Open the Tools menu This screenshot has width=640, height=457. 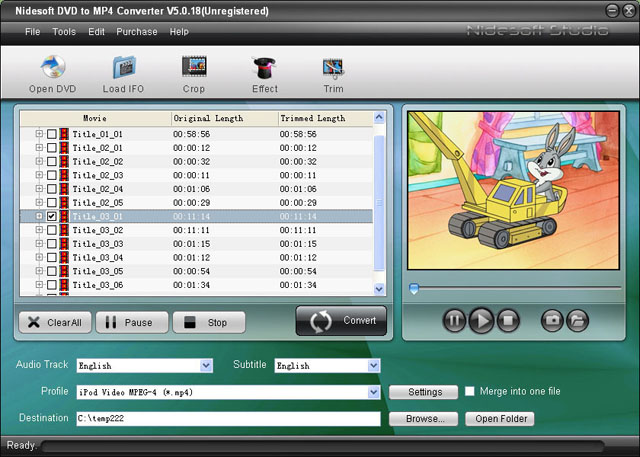coord(64,32)
